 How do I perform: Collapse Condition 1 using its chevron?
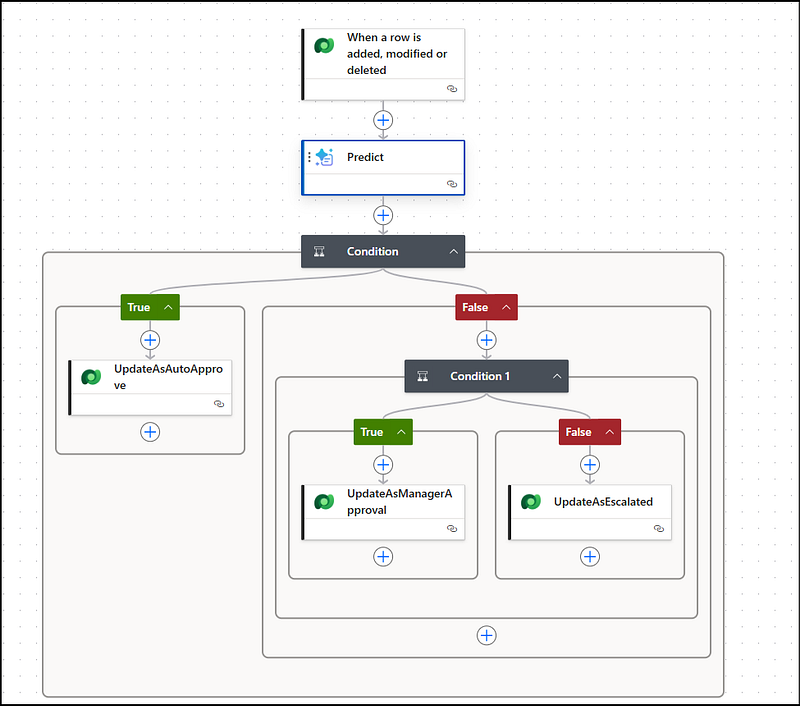pos(557,376)
